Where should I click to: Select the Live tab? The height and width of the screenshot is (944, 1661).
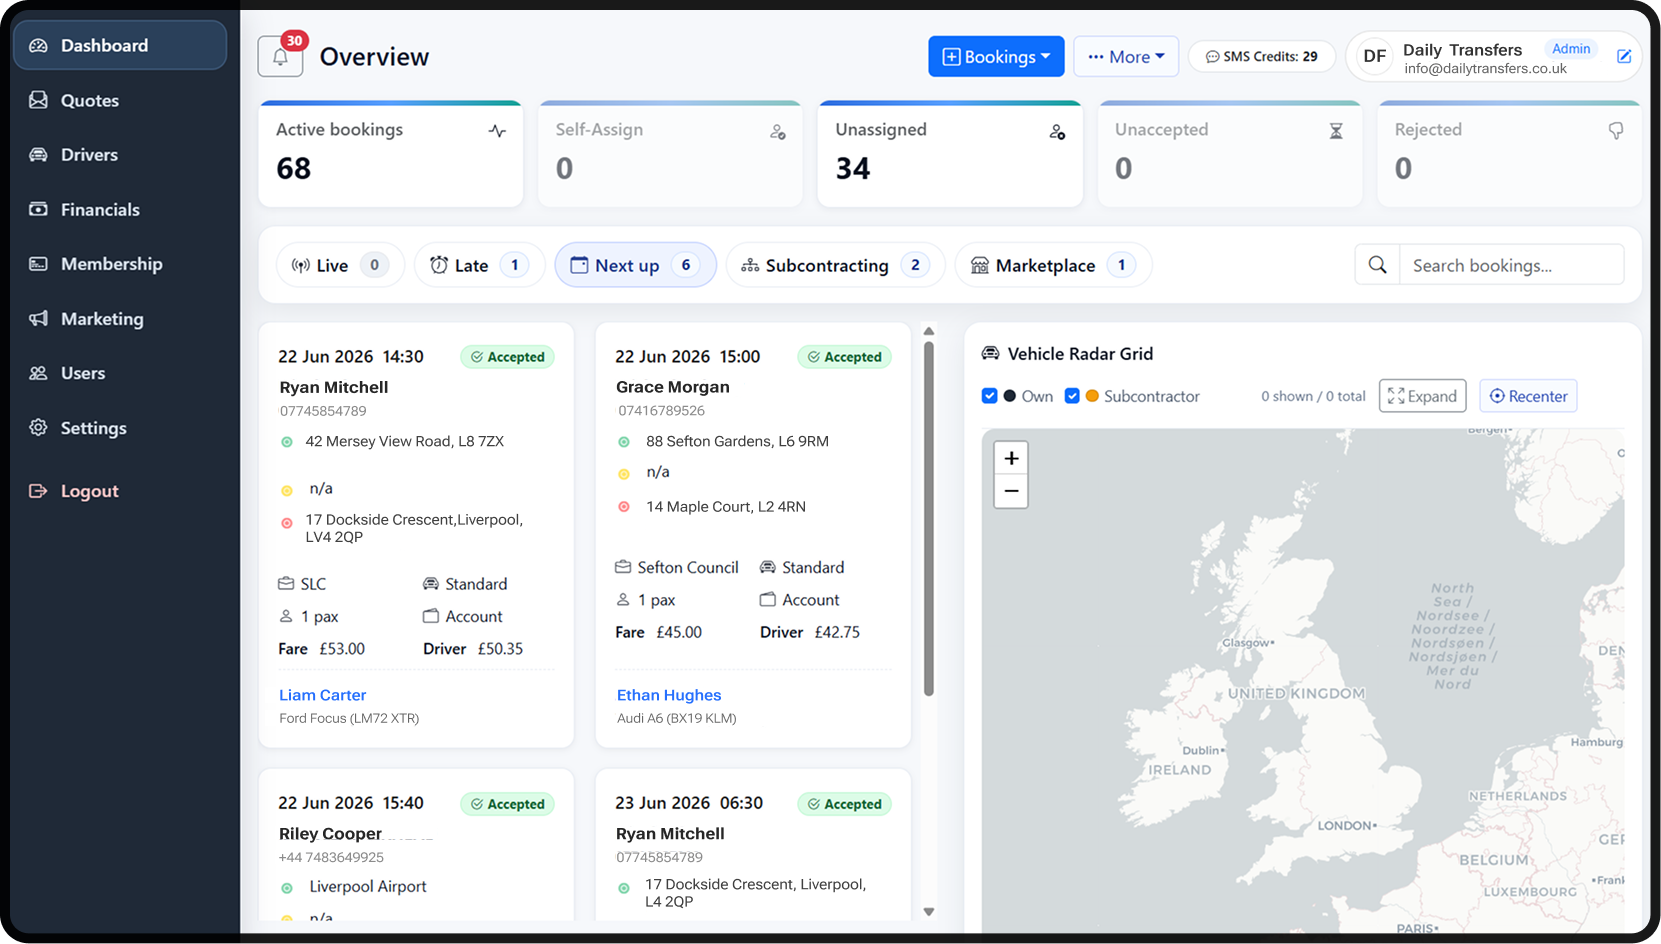[340, 265]
